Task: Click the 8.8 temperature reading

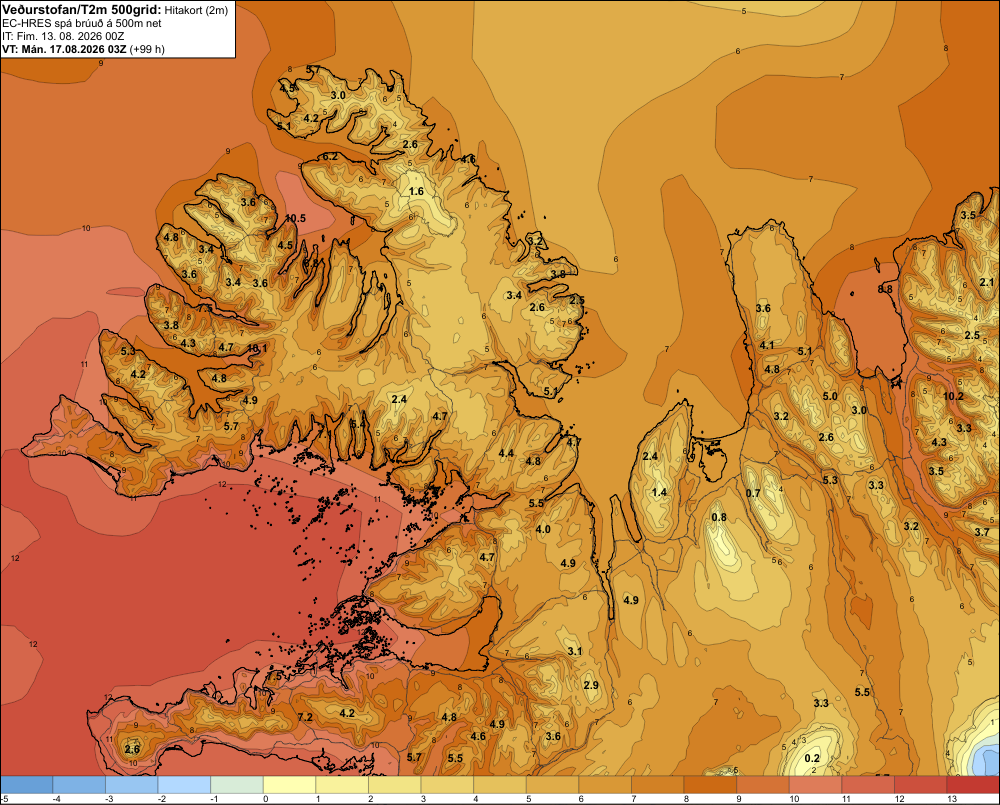Action: click(885, 289)
